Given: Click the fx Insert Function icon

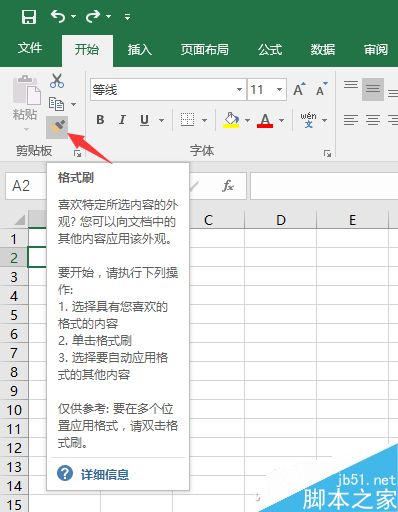Looking at the screenshot, I should [228, 186].
